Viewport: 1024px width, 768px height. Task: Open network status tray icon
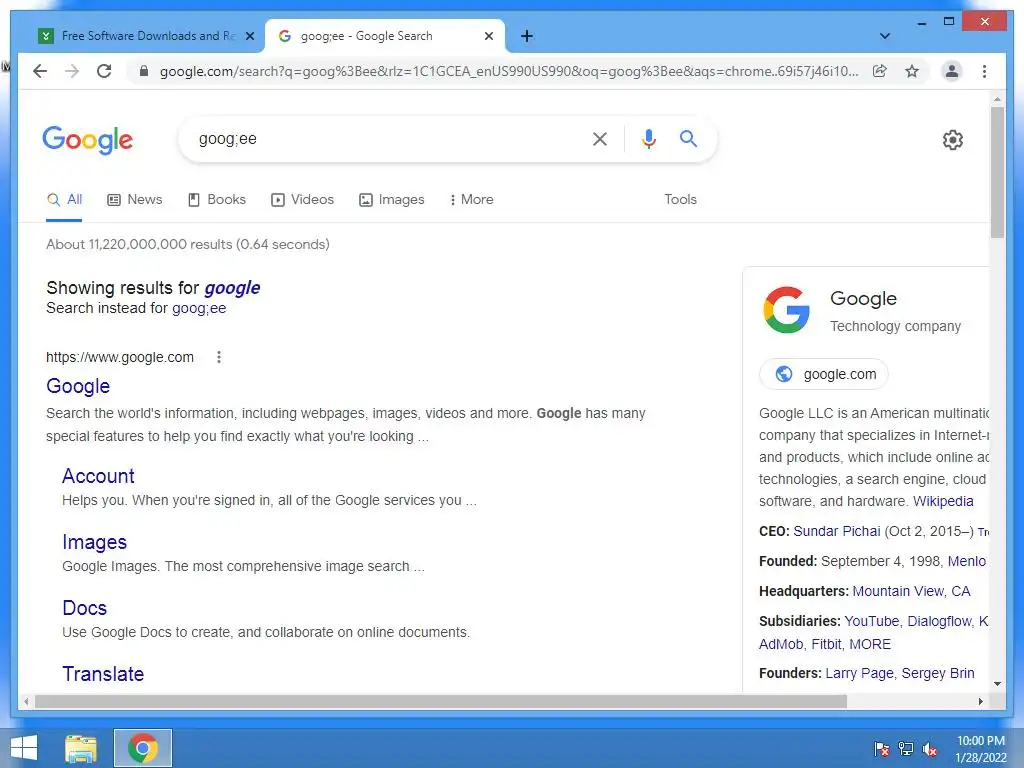pos(906,749)
